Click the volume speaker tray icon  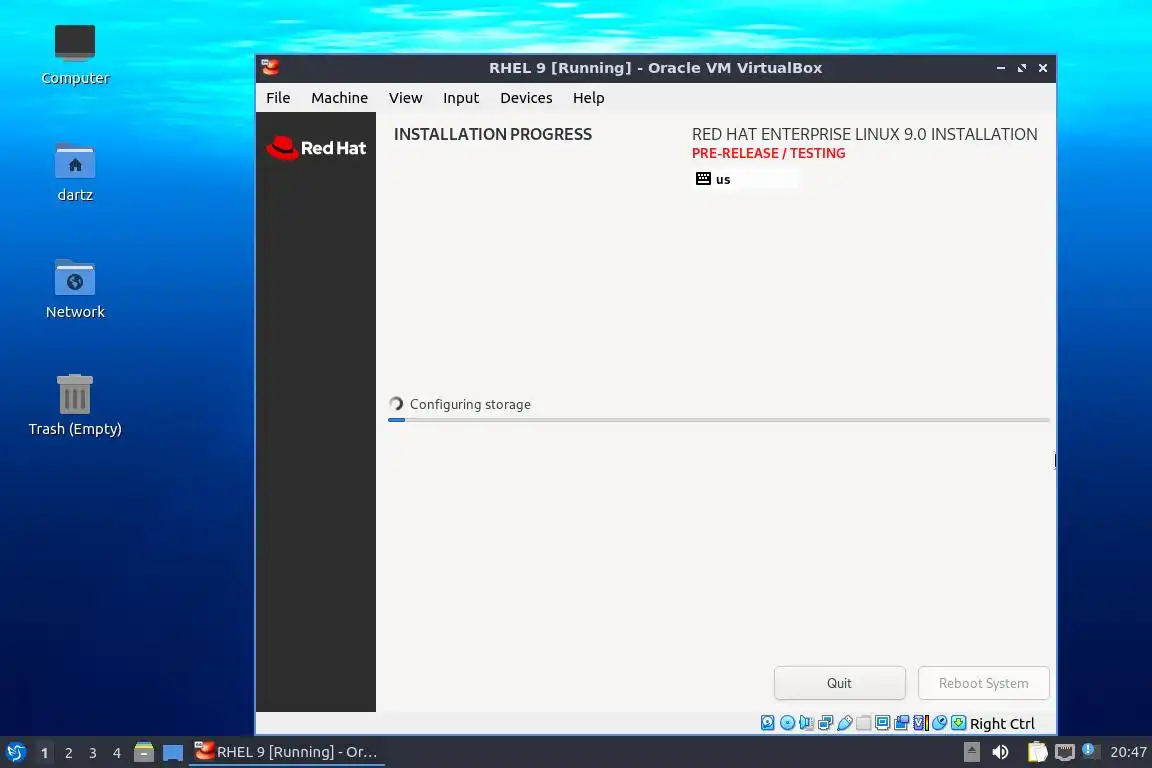[1000, 752]
